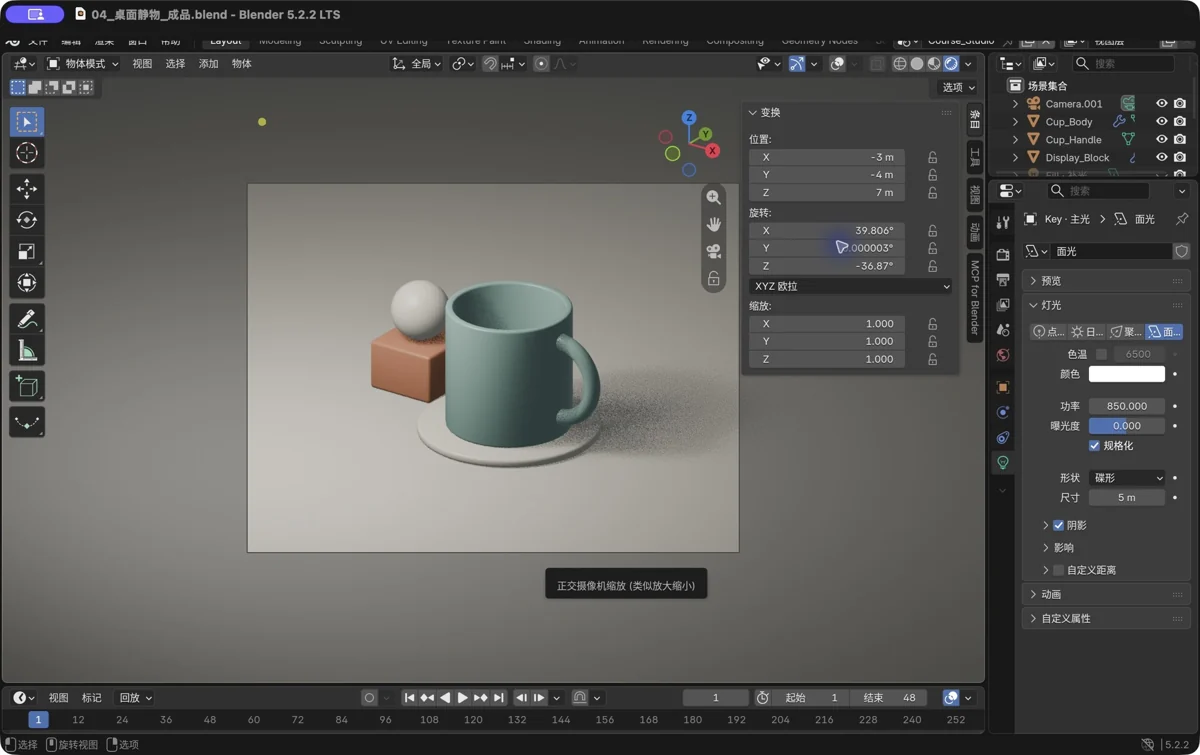Select the 3D Cursor tool
Viewport: 1200px width, 755px height.
(x=27, y=153)
